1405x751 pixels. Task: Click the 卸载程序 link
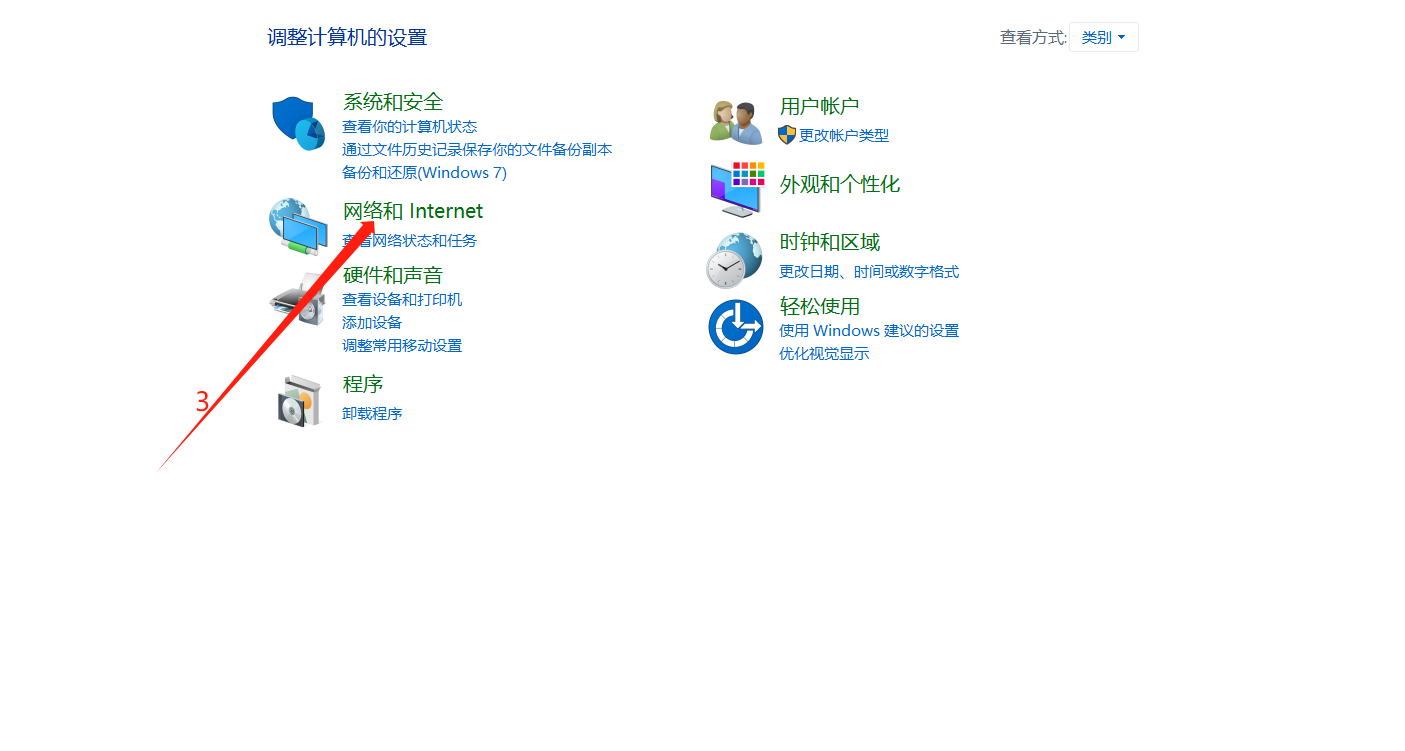tap(372, 414)
